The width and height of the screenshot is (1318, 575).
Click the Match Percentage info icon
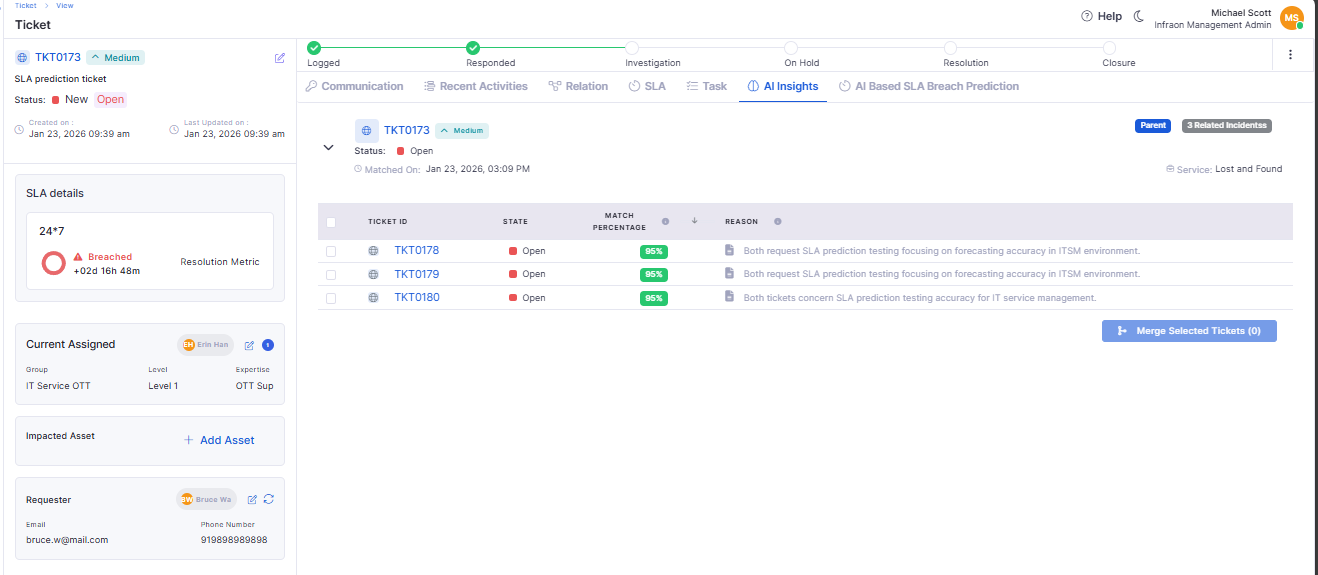click(665, 222)
